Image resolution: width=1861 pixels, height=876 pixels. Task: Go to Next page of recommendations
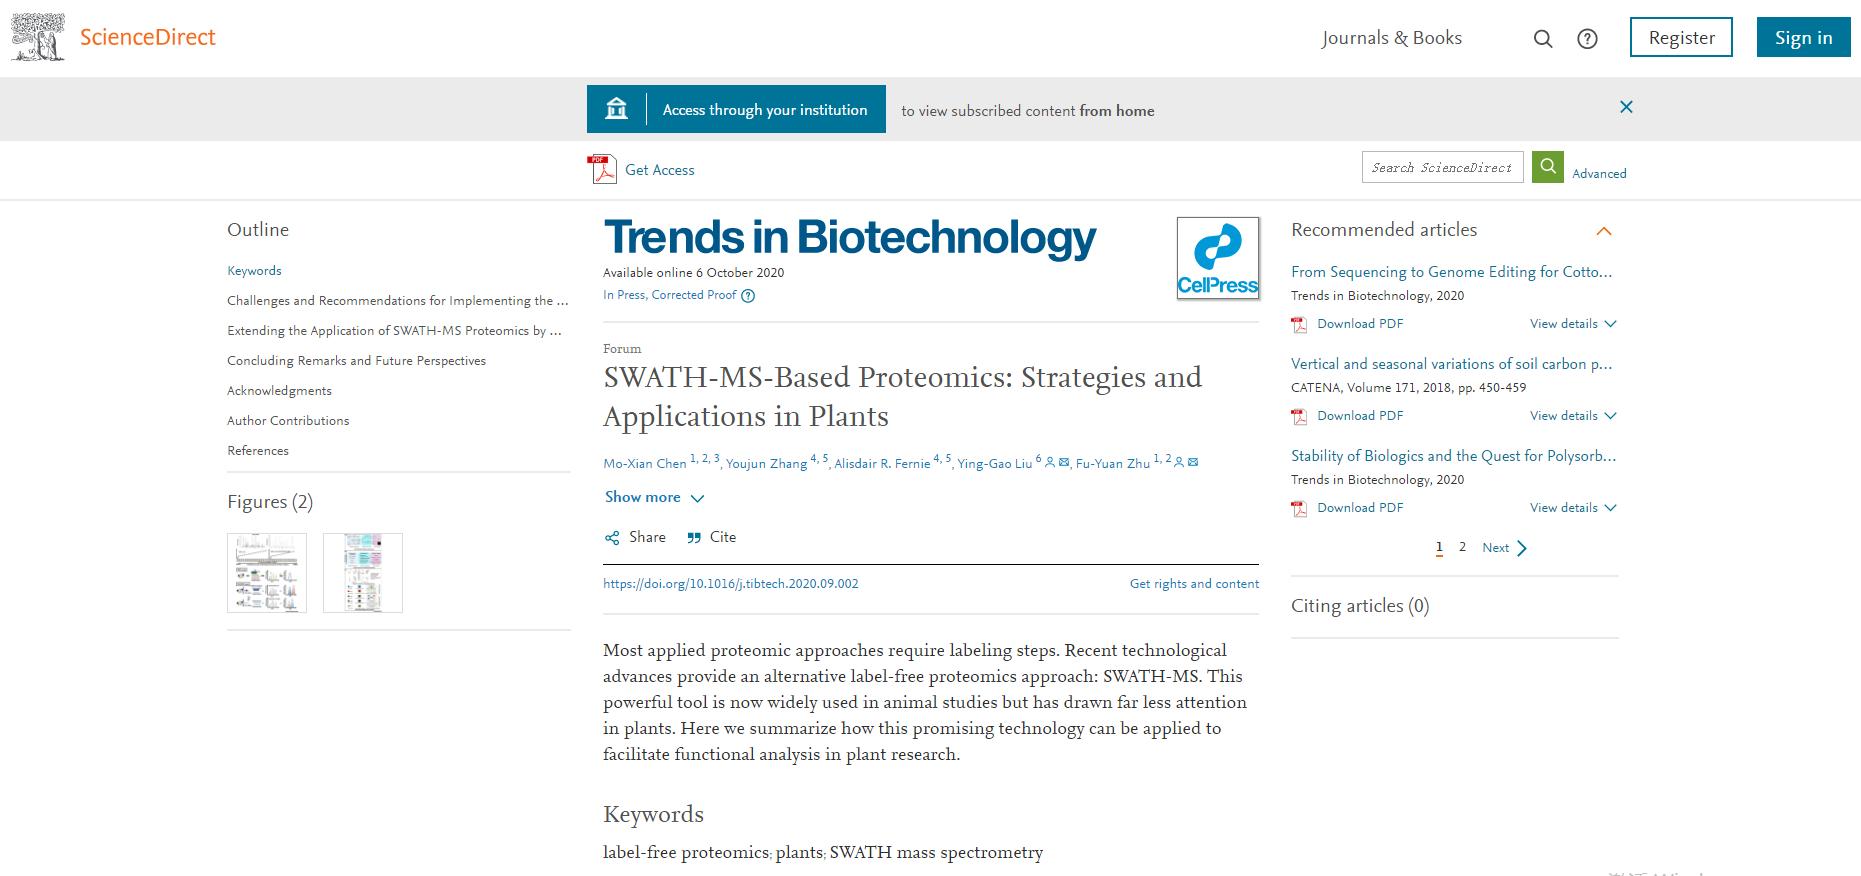click(1504, 548)
